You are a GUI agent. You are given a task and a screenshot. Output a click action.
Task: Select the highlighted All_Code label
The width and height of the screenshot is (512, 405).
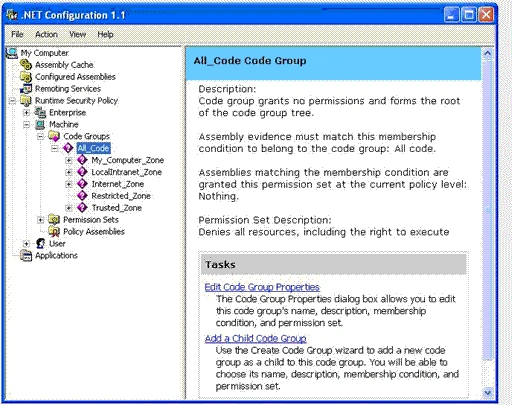pyautogui.click(x=93, y=148)
